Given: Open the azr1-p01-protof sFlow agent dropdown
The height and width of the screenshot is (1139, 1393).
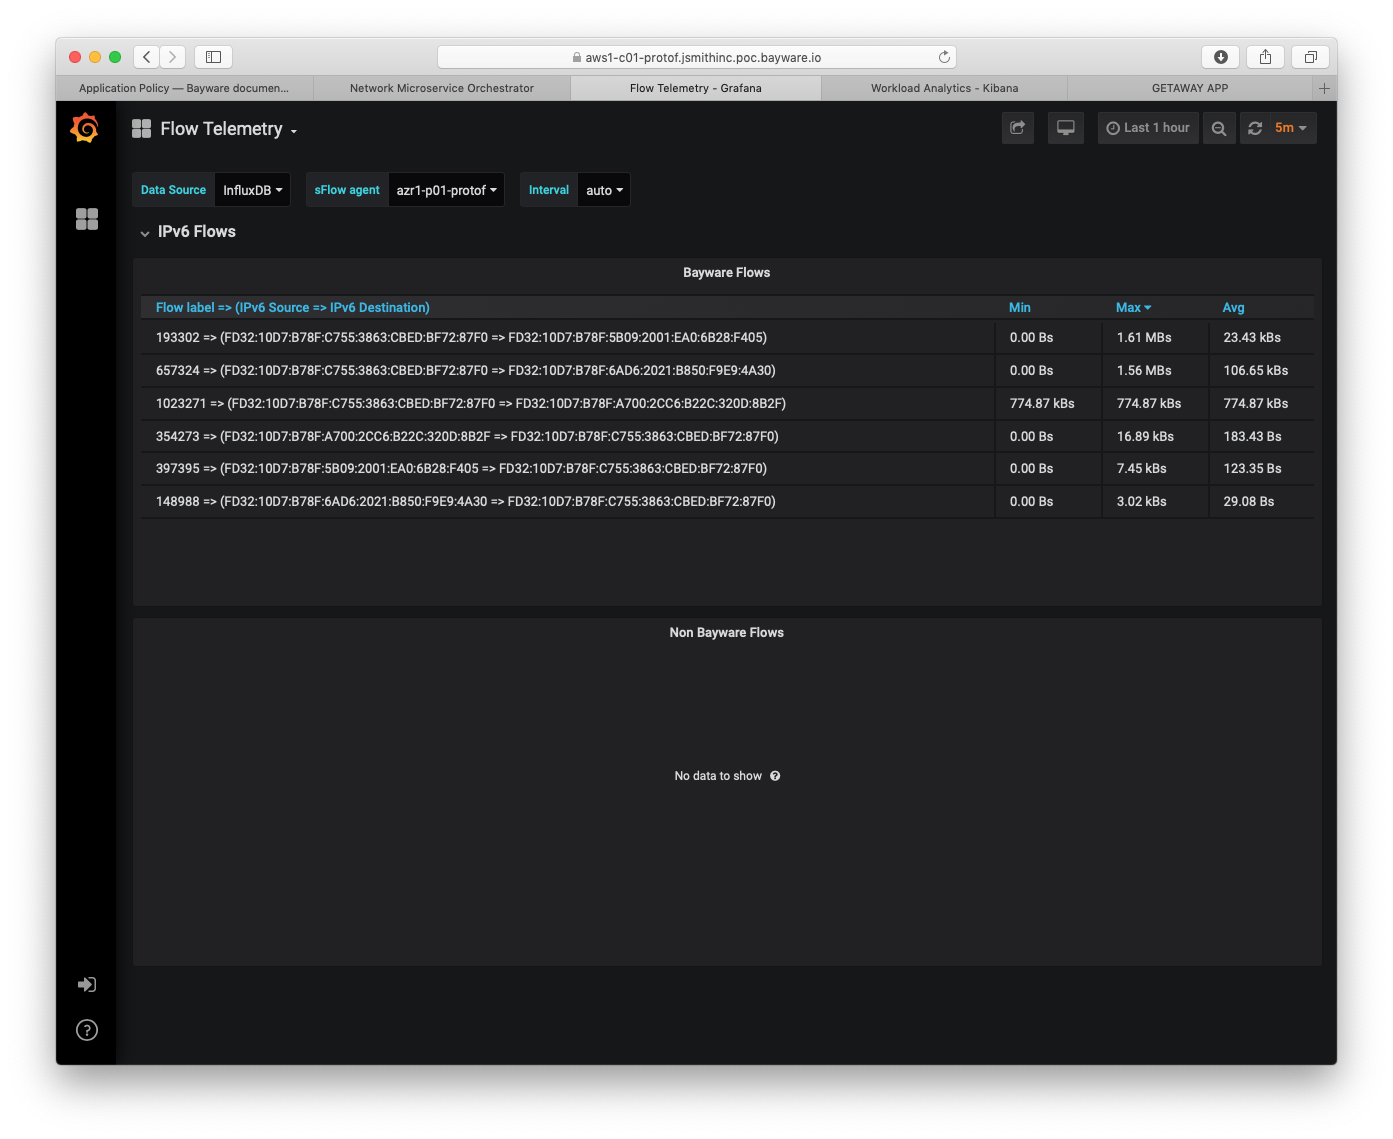Looking at the screenshot, I should click(446, 190).
